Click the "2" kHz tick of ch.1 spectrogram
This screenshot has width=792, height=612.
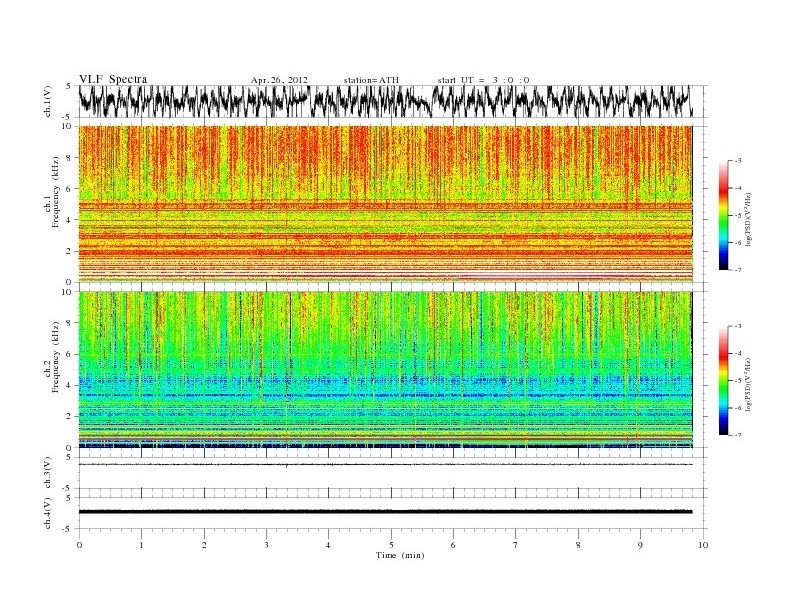pyautogui.click(x=69, y=251)
